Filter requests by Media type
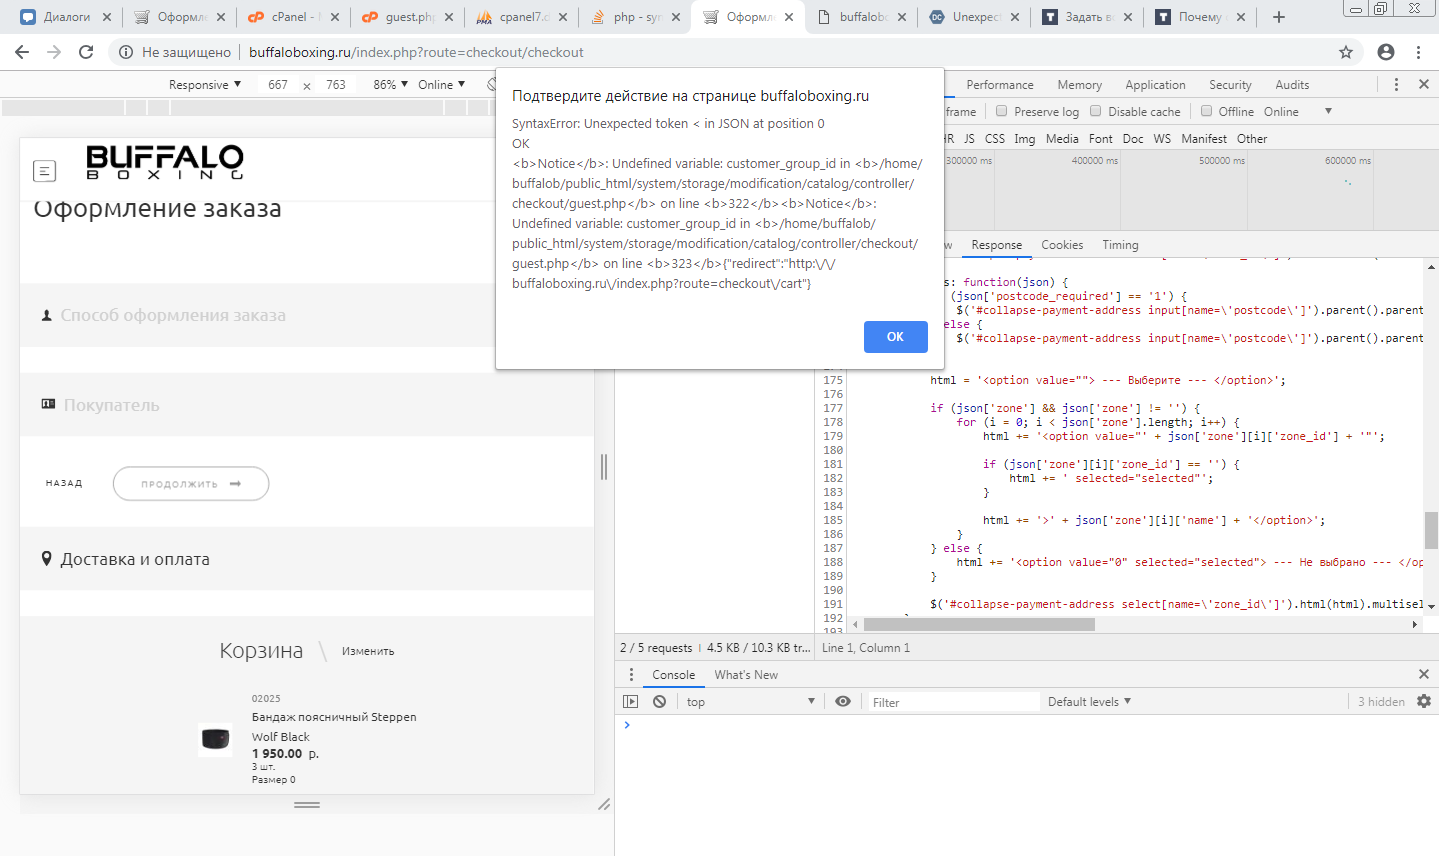 [1062, 139]
